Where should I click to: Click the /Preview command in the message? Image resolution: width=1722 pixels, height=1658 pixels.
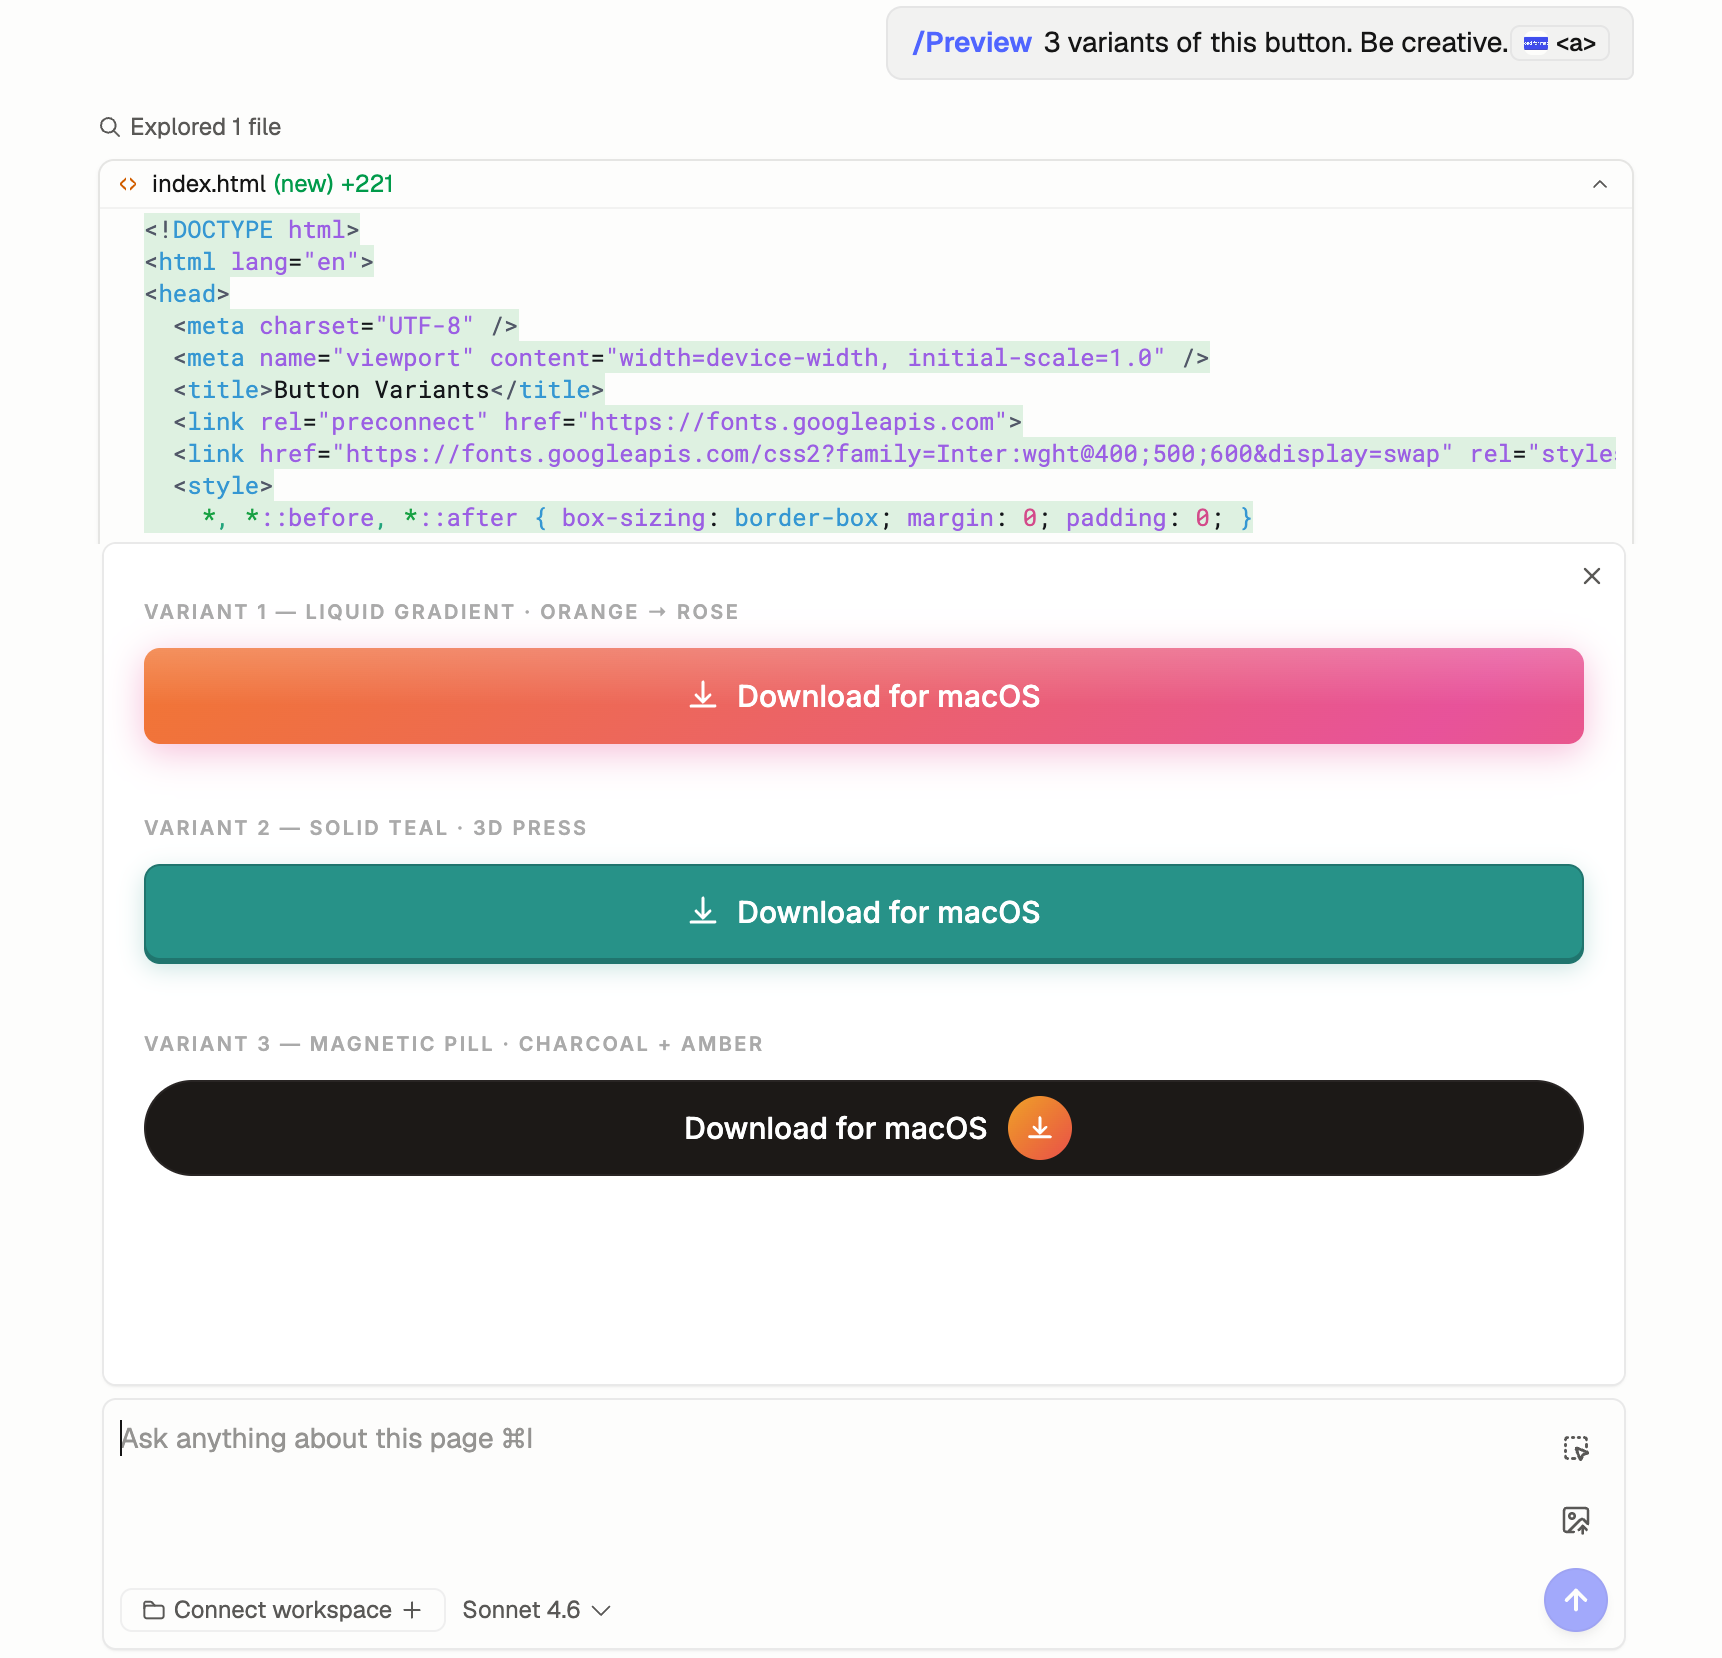971,43
